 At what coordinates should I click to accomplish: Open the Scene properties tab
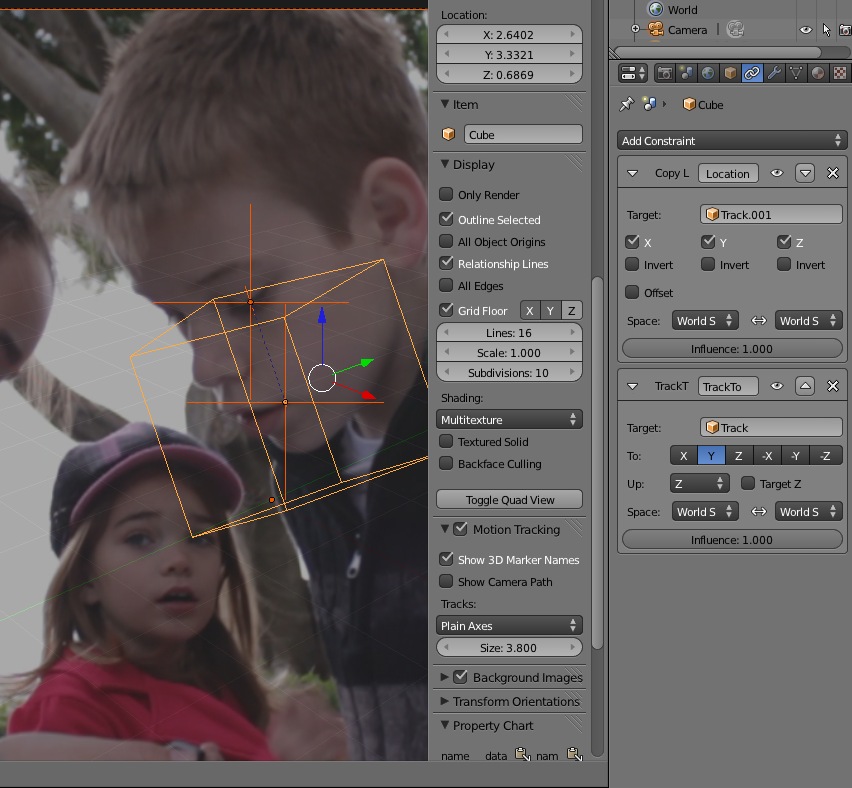point(686,73)
